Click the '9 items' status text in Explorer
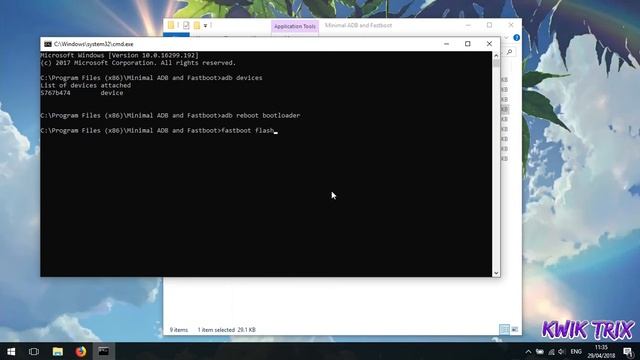 click(x=179, y=330)
